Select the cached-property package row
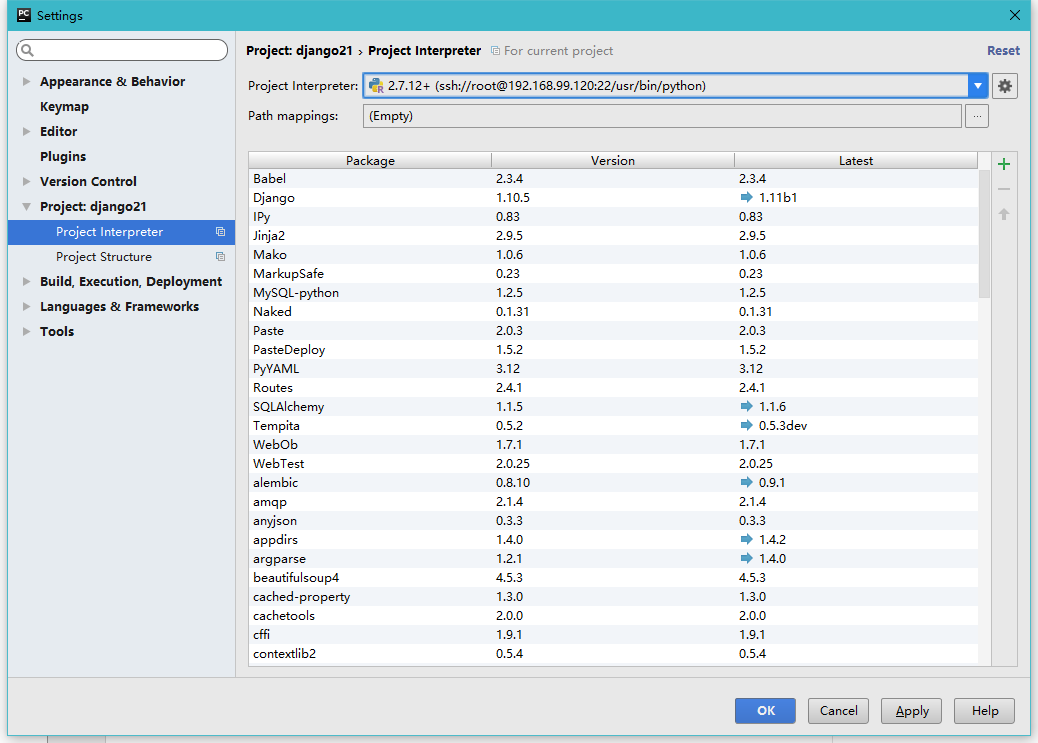Viewport: 1038px width, 743px height. pyautogui.click(x=614, y=597)
